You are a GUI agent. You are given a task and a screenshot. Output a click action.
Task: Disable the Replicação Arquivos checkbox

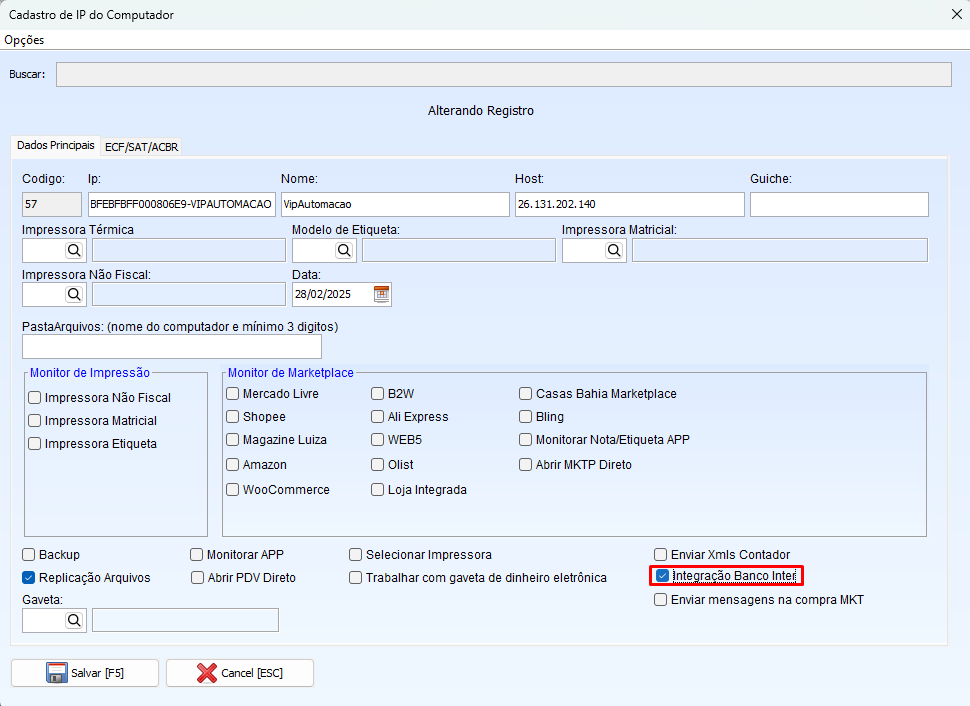pyautogui.click(x=29, y=578)
